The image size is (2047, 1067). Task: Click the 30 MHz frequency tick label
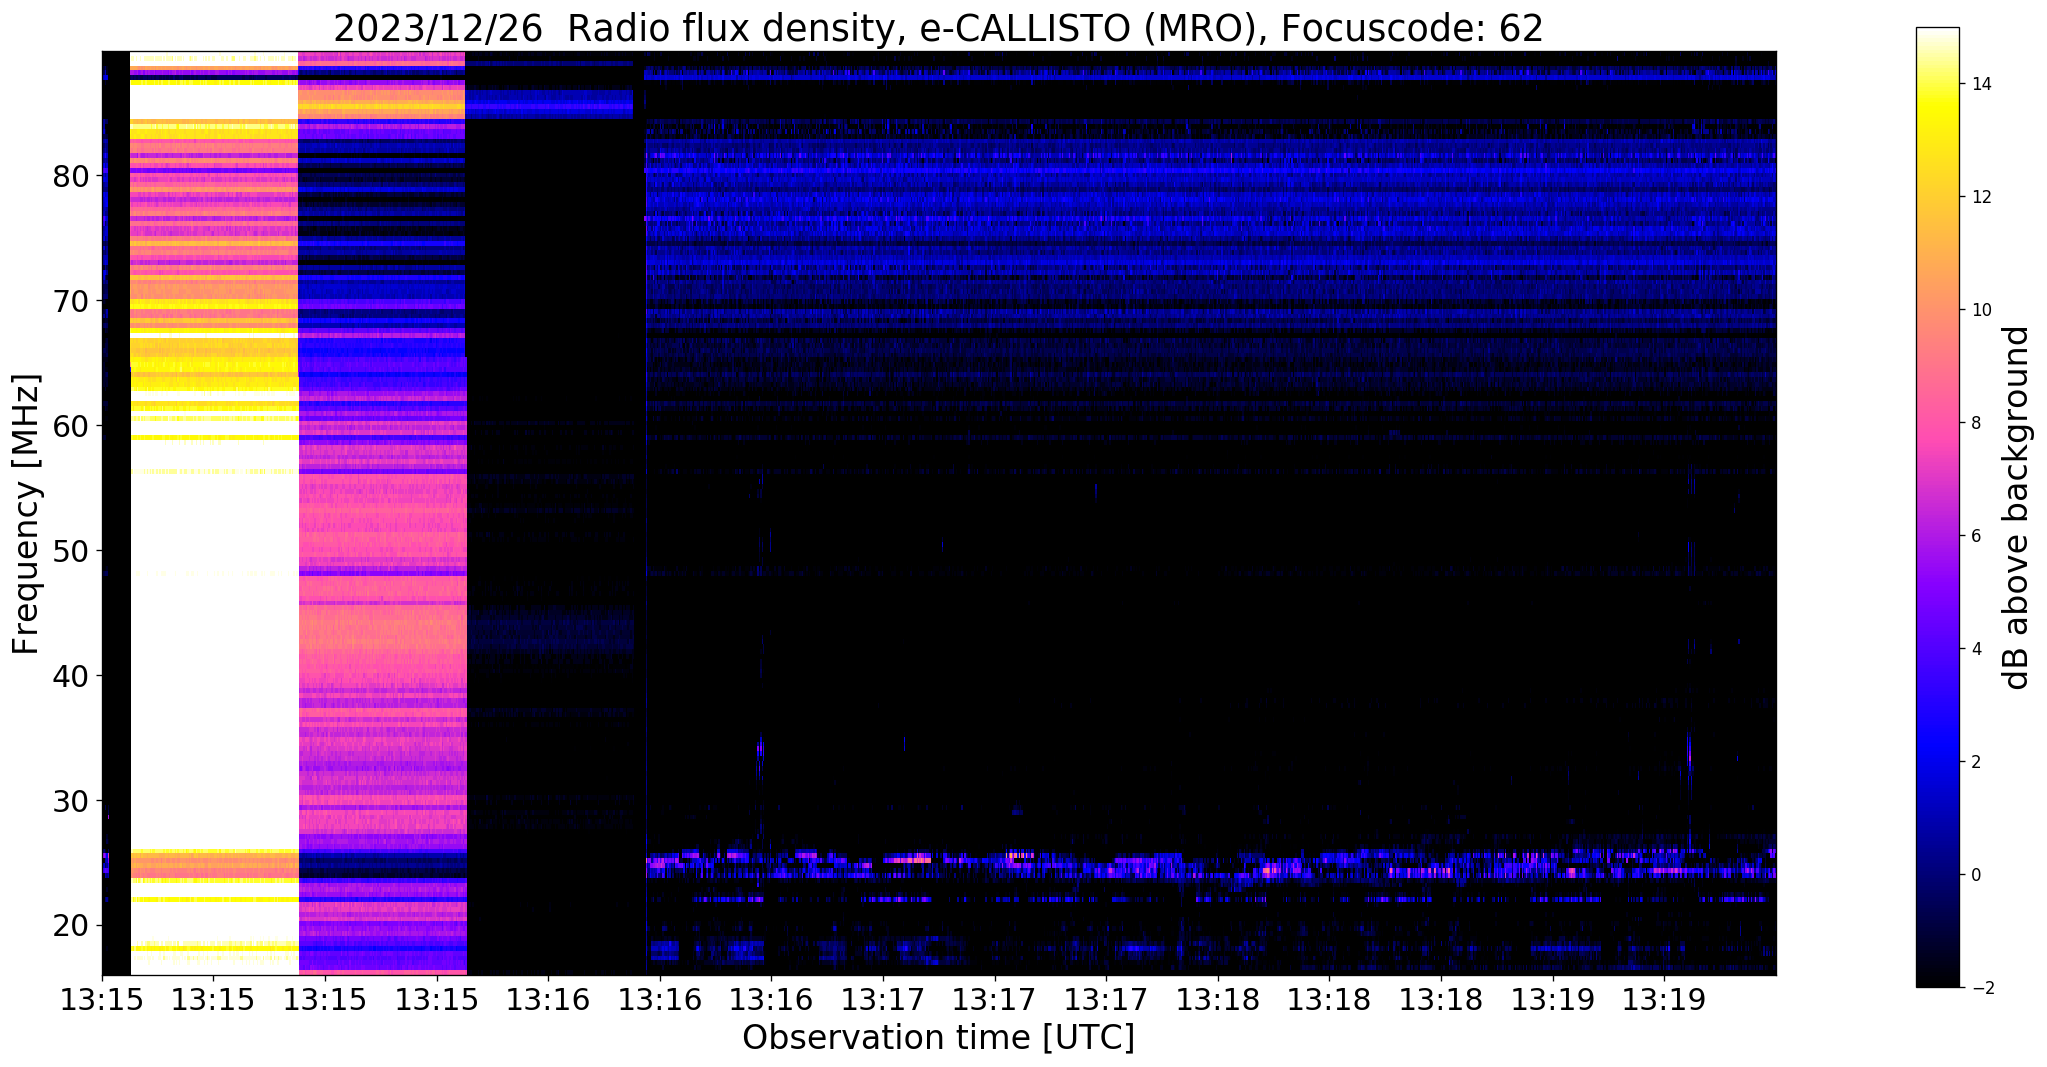(72, 801)
